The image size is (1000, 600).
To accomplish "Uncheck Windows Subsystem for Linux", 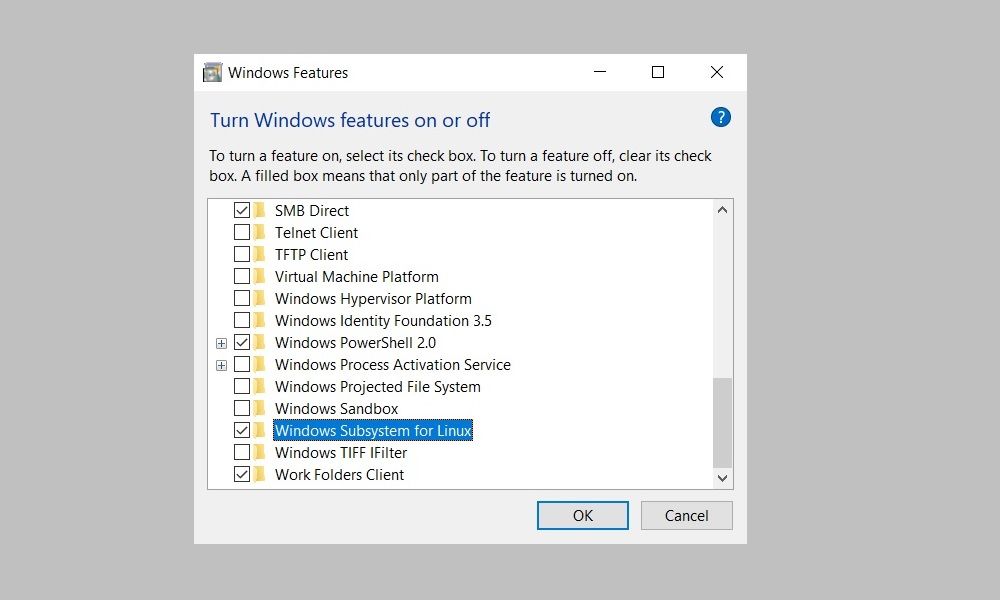I will pos(242,430).
